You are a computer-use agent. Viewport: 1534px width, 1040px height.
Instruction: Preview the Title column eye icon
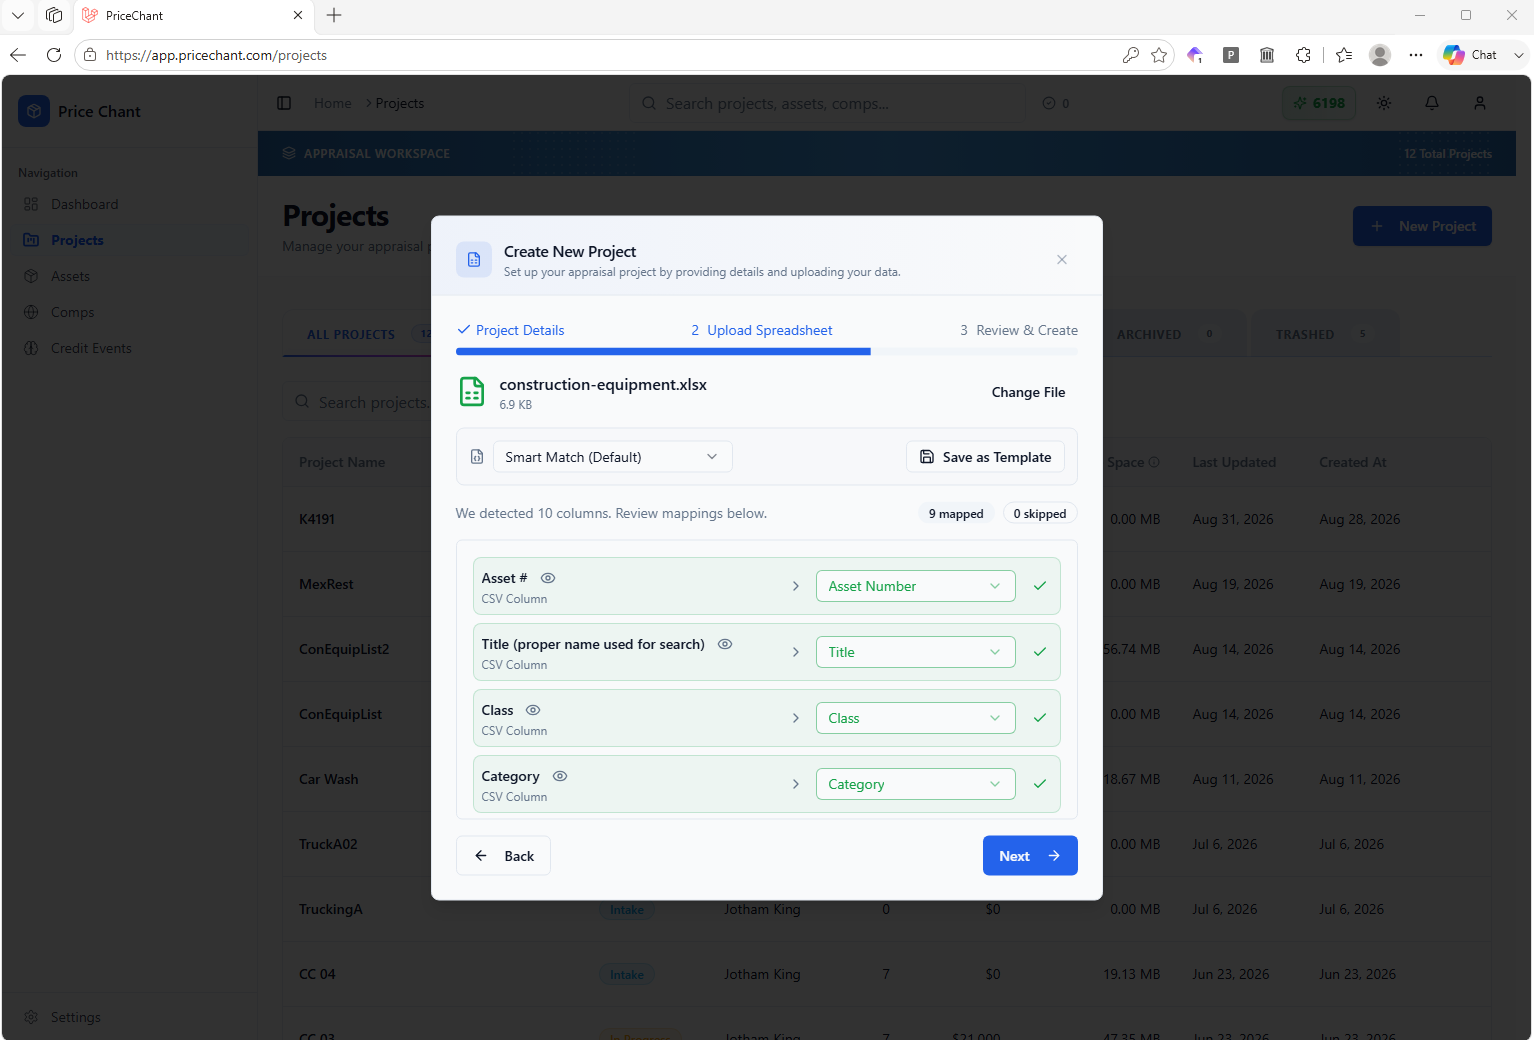(725, 644)
